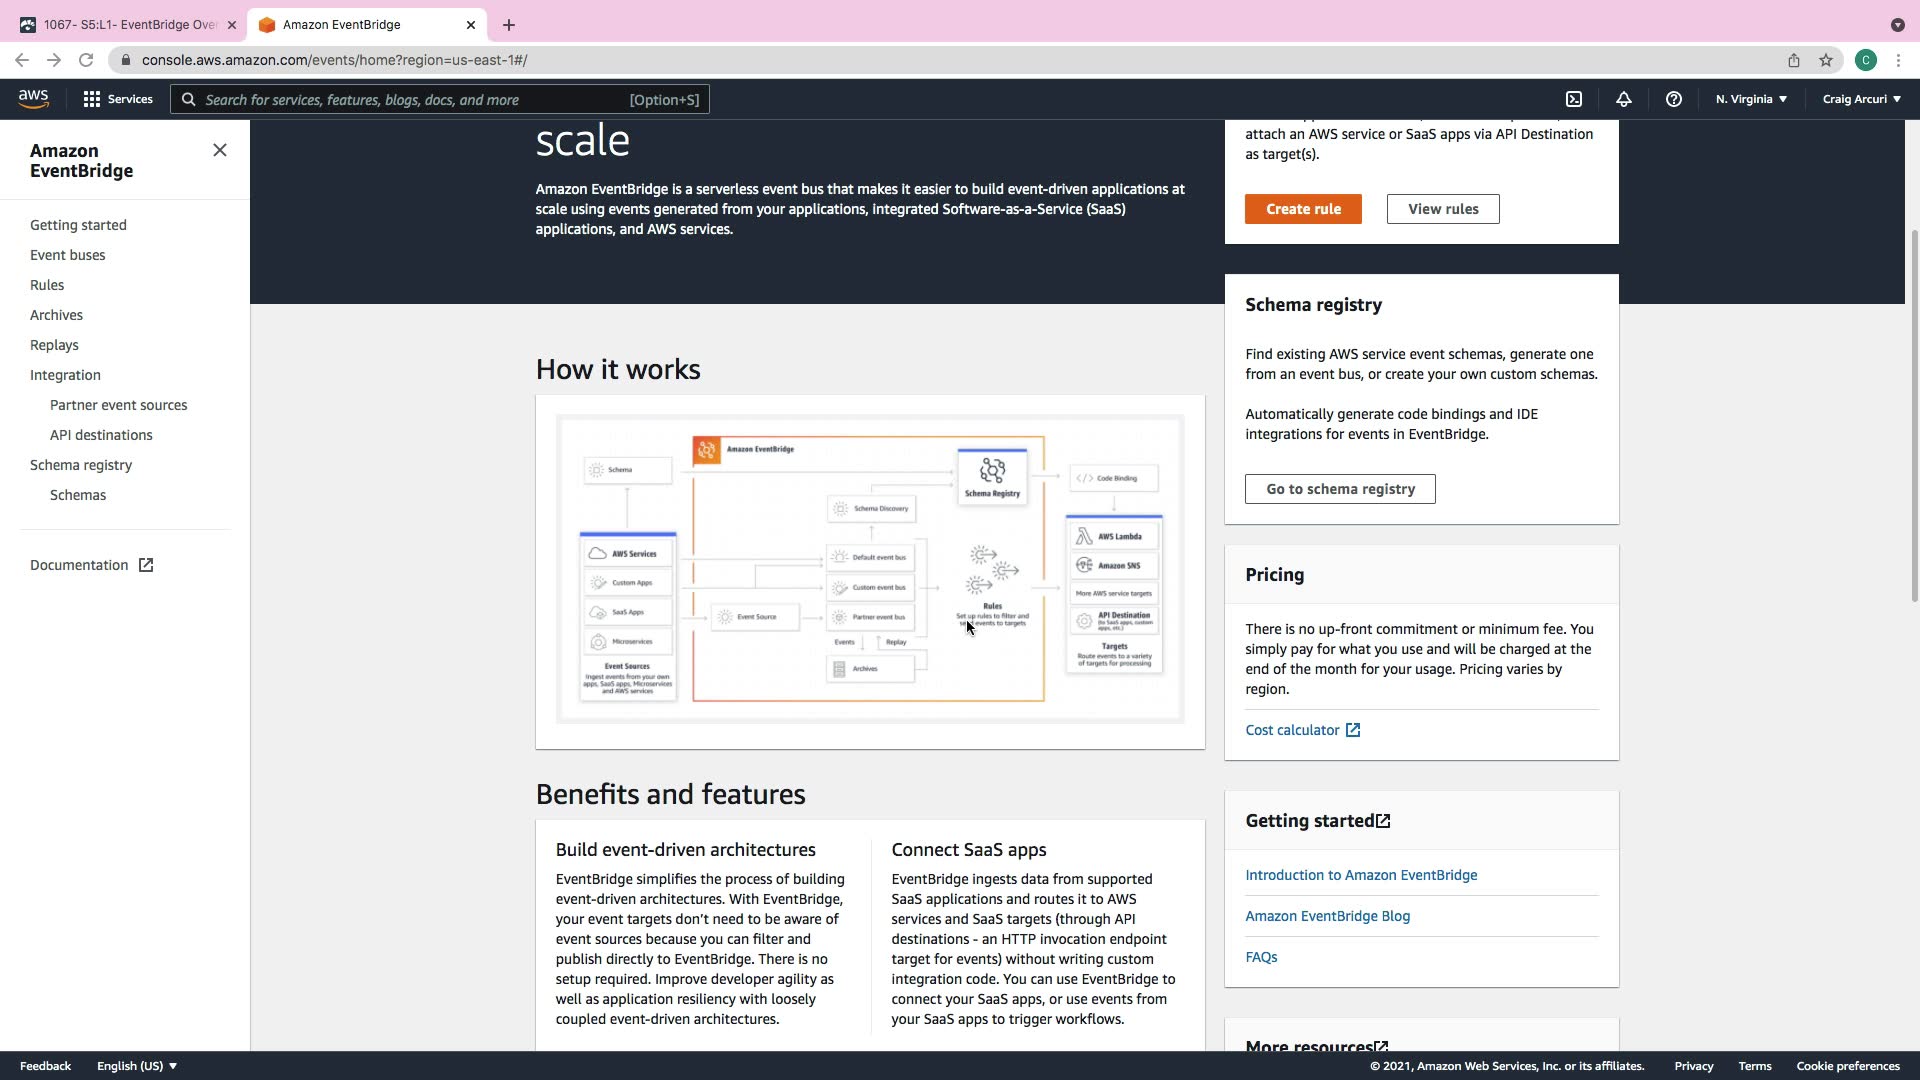Click the notifications bell icon

pos(1623,99)
